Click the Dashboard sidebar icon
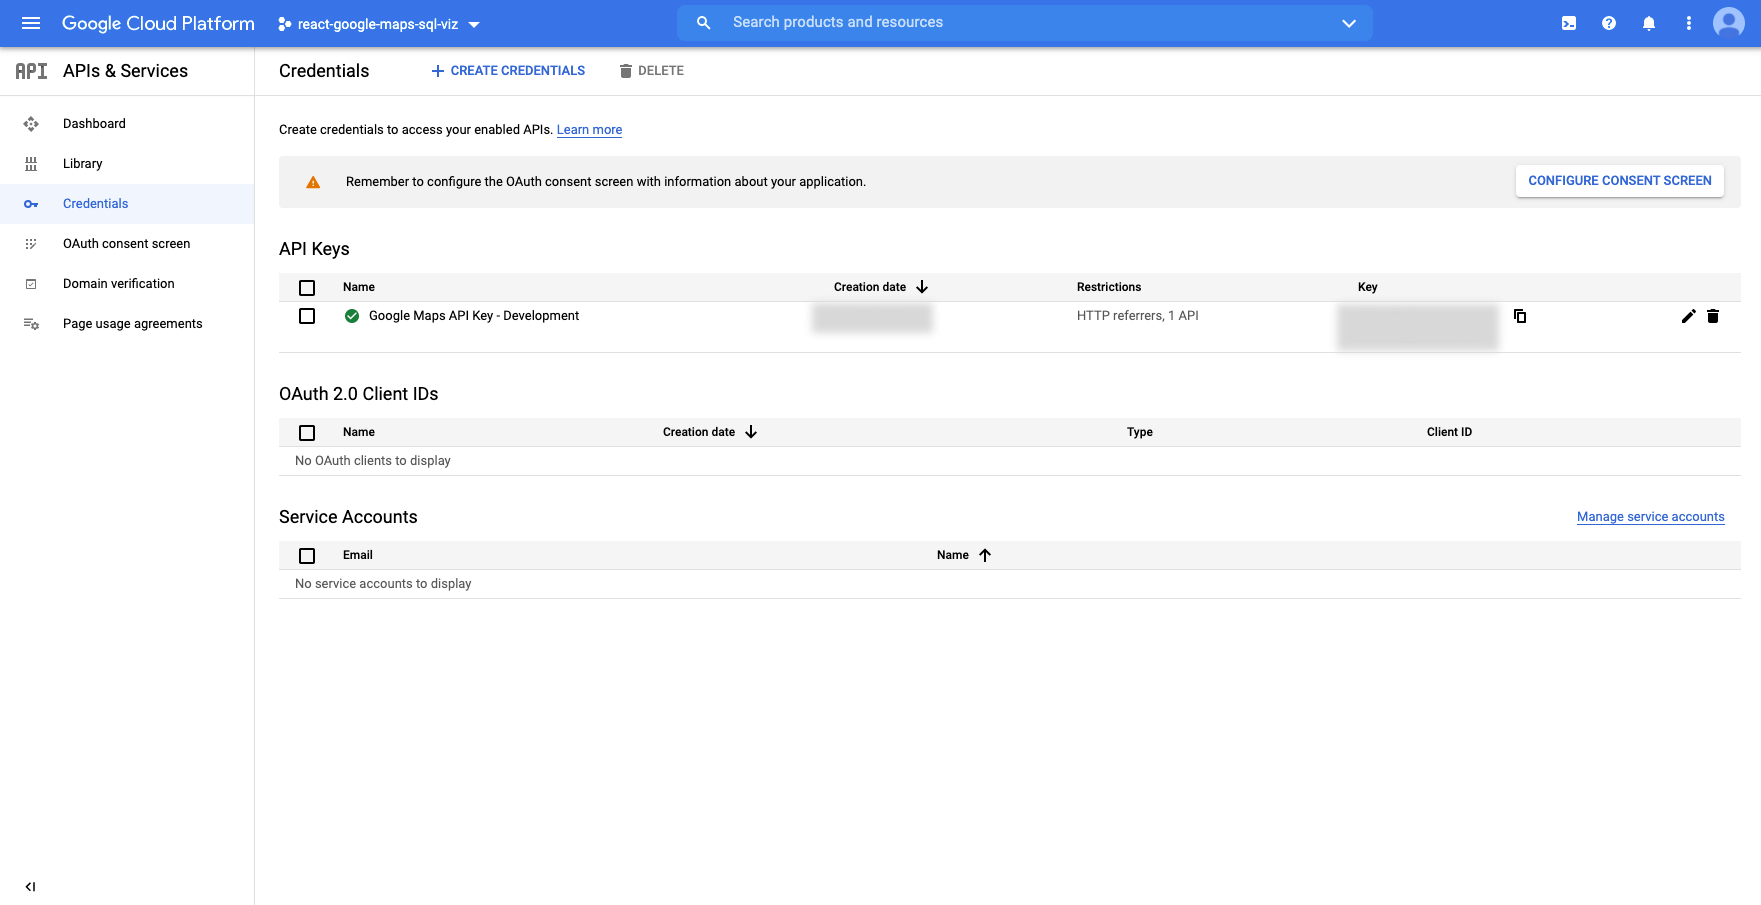 (31, 124)
